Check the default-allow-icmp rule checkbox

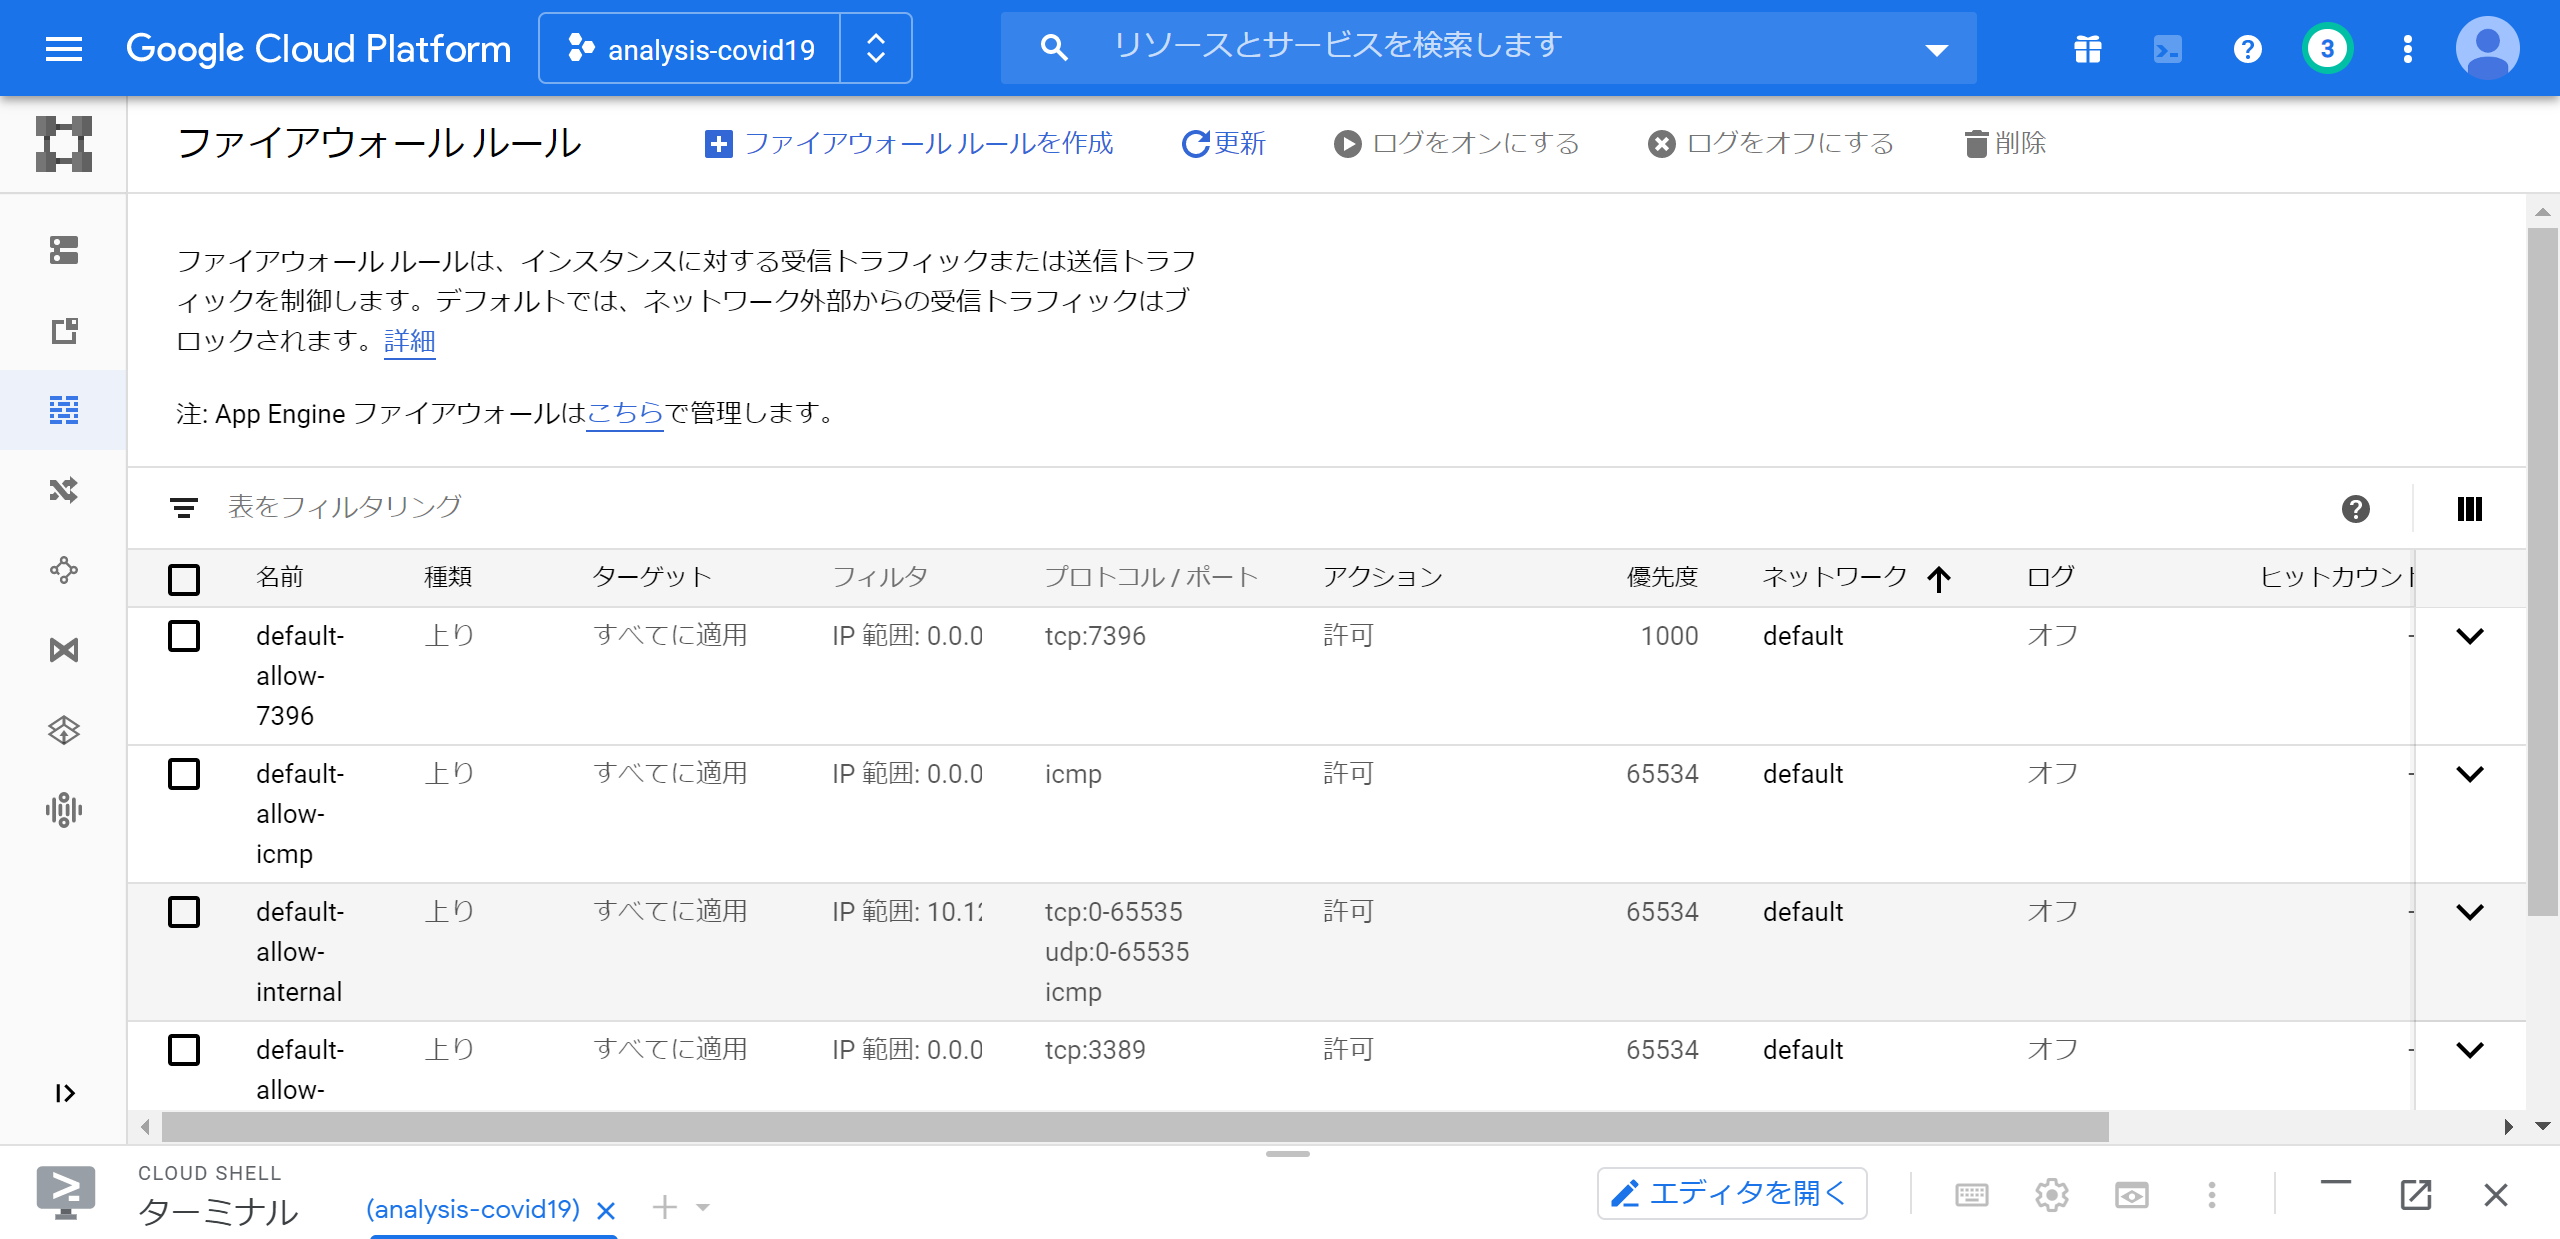click(x=184, y=774)
